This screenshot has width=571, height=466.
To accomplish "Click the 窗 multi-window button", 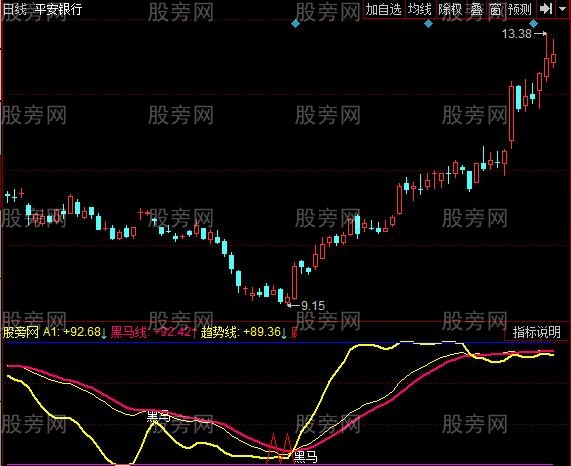I will [495, 9].
